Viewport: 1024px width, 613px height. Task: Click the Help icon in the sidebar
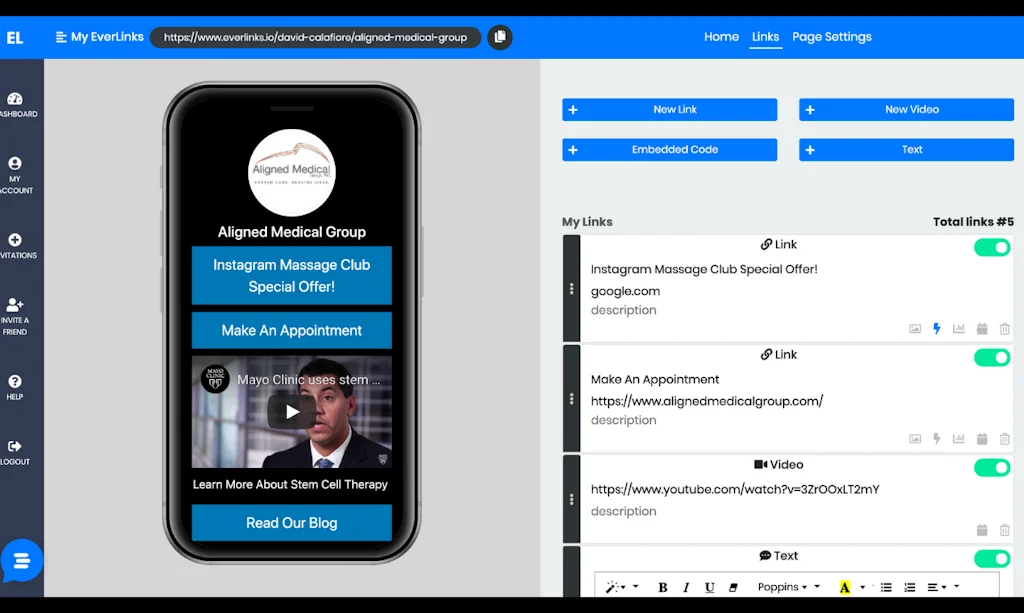20,382
